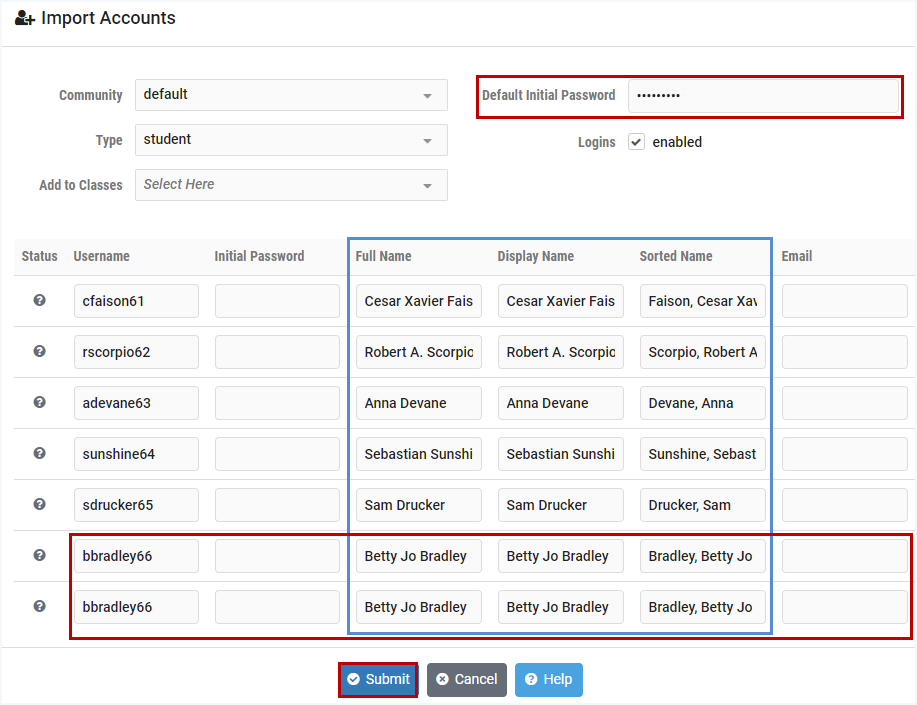The width and height of the screenshot is (917, 705).
Task: Open the Help button
Action: tap(548, 680)
